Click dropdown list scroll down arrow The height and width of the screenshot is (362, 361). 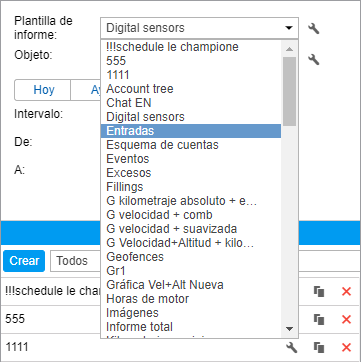(x=289, y=329)
